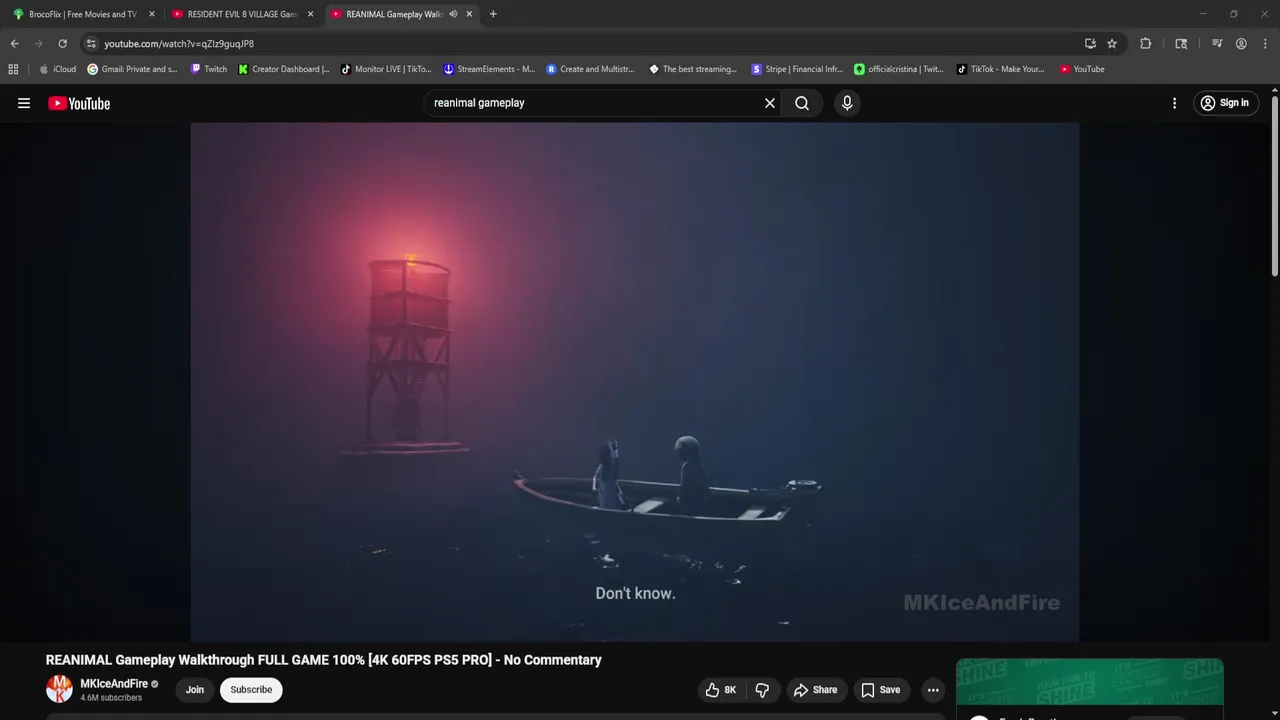The width and height of the screenshot is (1280, 720).
Task: Open YouTube settings three-dot menu
Action: coord(1174,103)
